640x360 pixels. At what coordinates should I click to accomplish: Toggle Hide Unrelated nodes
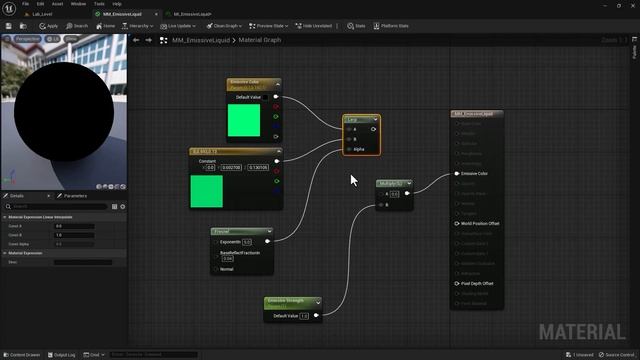point(313,26)
